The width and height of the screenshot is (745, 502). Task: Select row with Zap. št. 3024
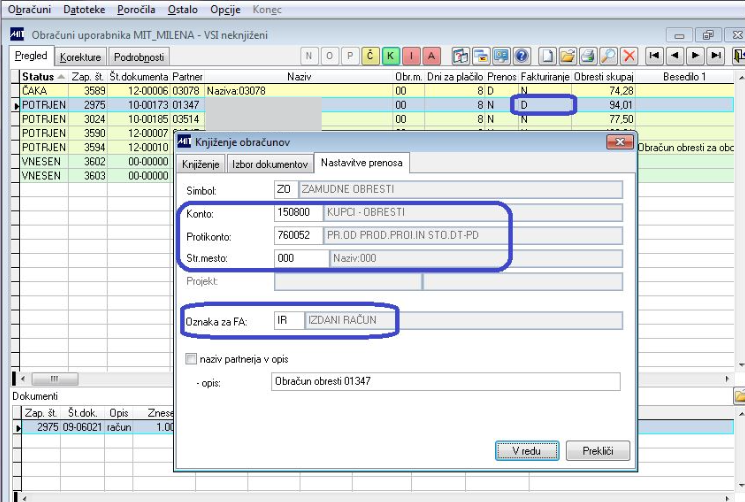pos(376,119)
